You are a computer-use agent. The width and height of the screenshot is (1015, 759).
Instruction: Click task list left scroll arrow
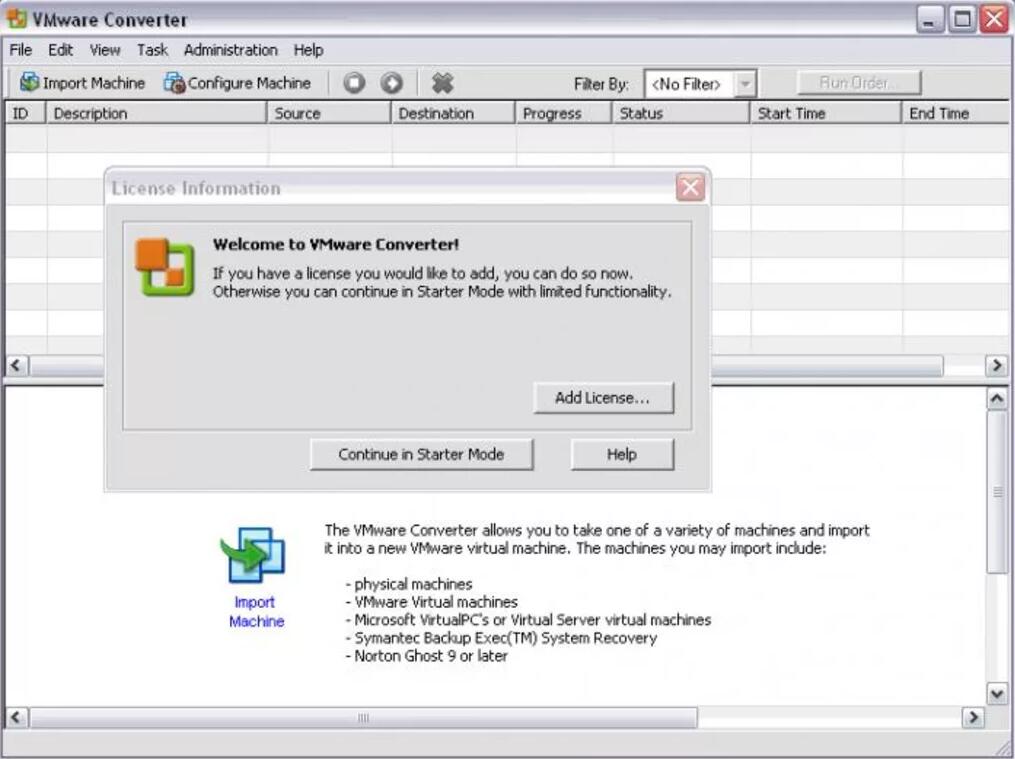(16, 366)
